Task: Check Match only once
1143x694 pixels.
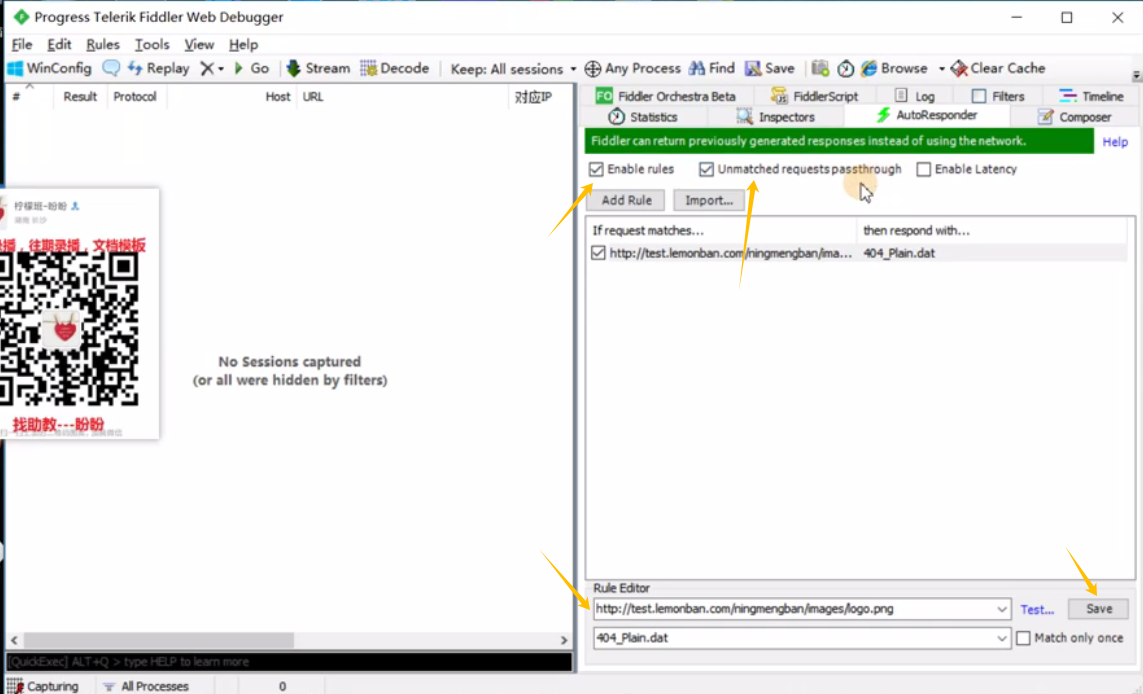Action: 1023,638
